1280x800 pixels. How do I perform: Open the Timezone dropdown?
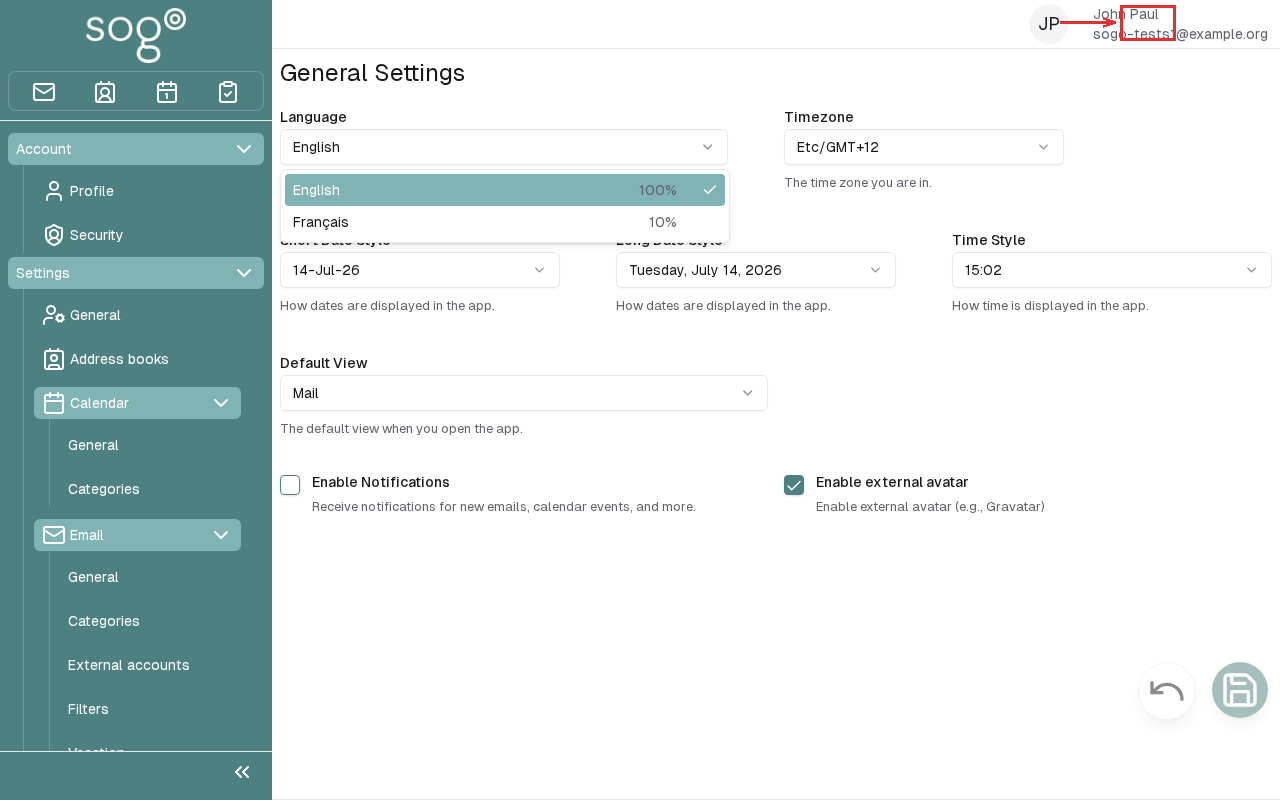(x=924, y=147)
